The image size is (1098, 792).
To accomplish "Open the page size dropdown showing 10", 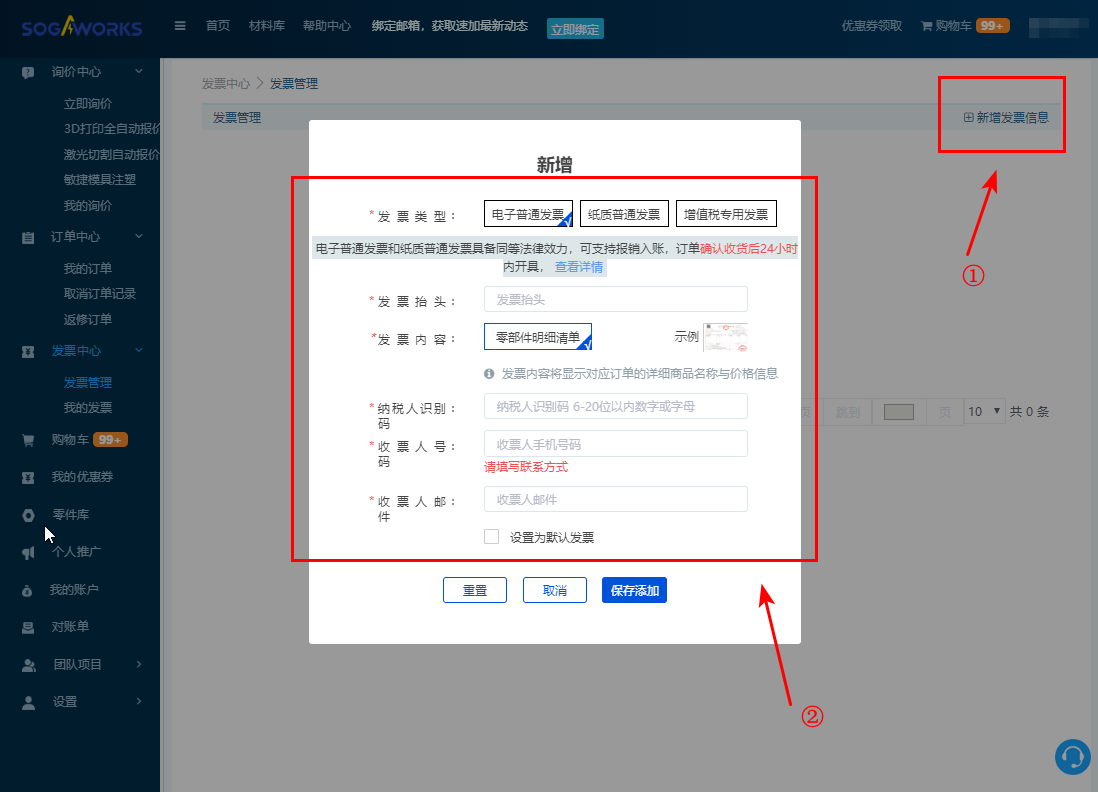I will tap(983, 412).
